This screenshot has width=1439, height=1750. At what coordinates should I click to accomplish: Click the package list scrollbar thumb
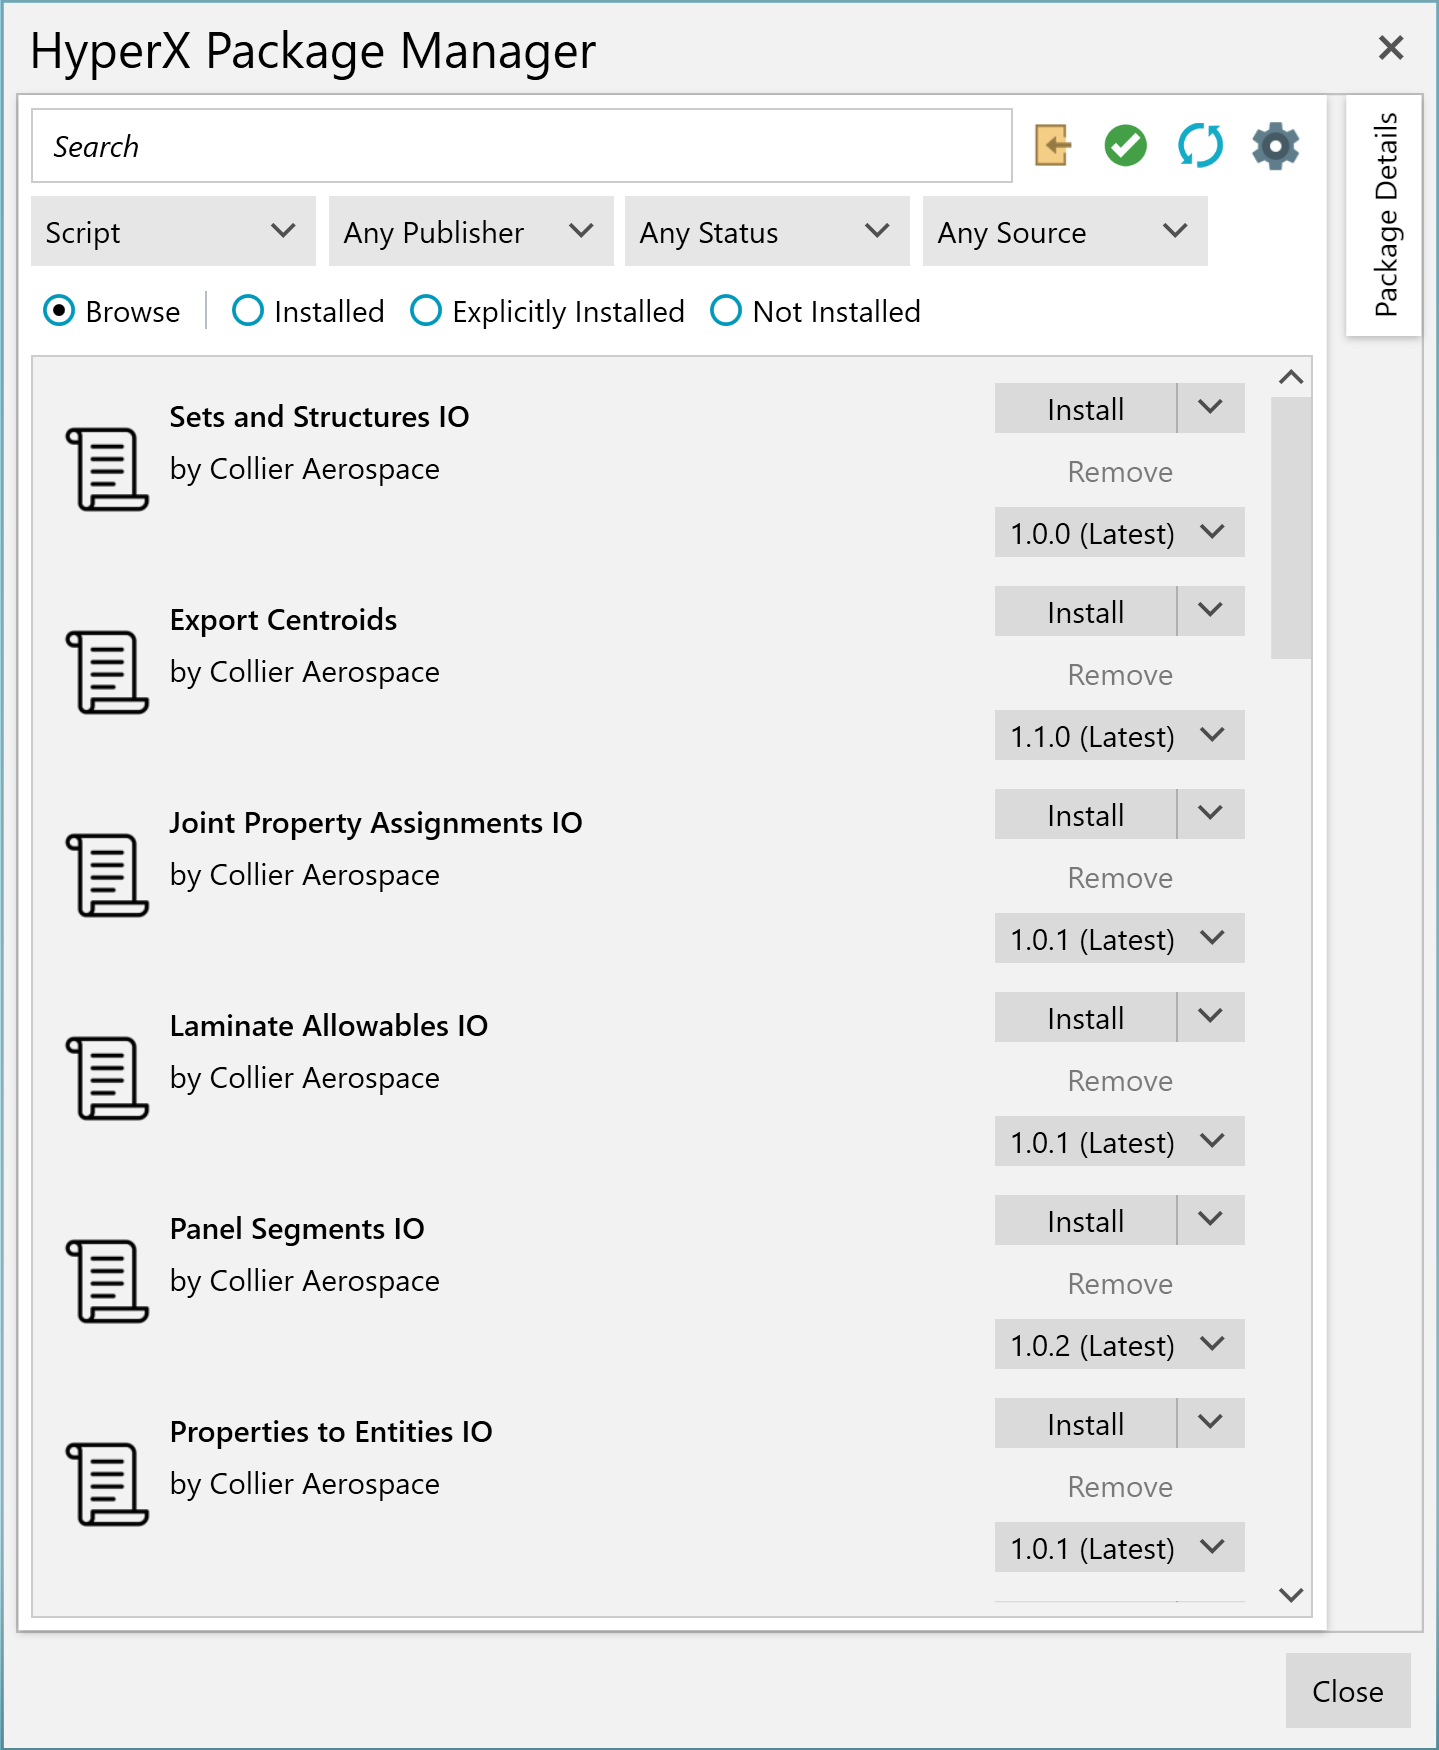(x=1291, y=528)
